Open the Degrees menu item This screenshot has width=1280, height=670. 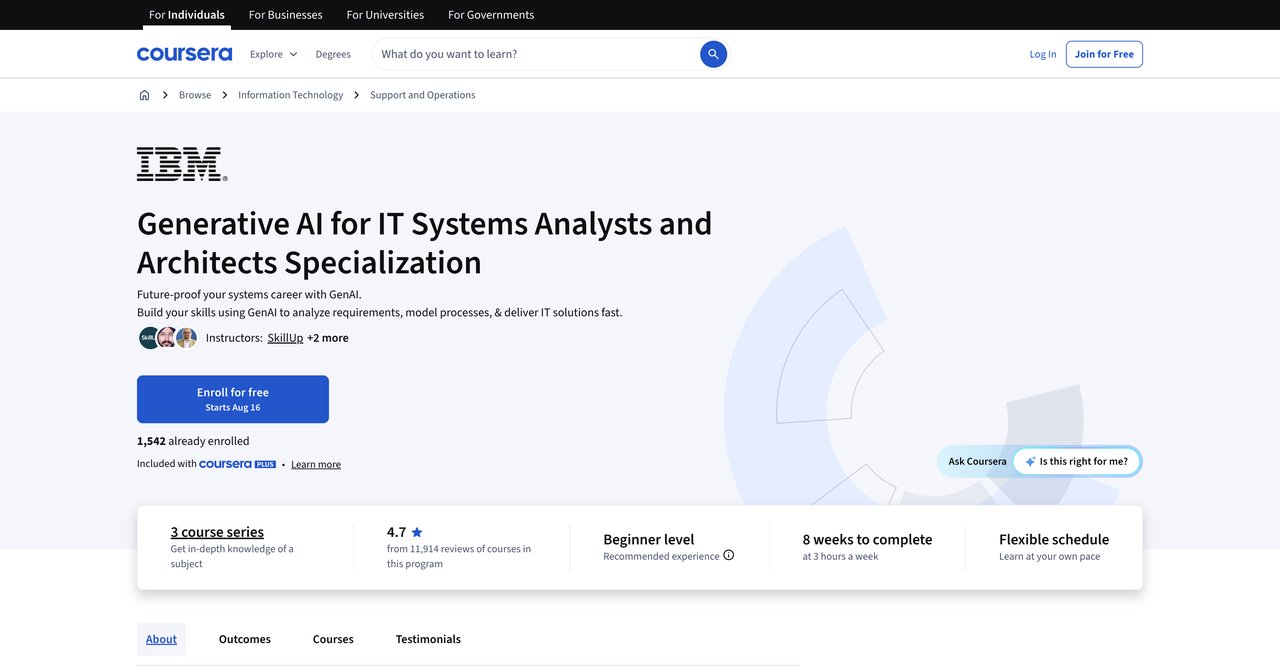(333, 54)
